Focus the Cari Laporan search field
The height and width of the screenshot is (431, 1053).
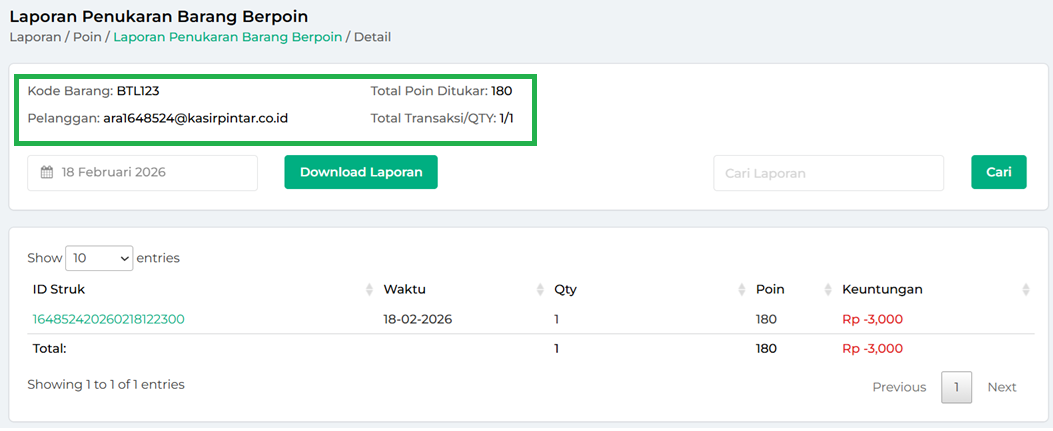coord(828,173)
